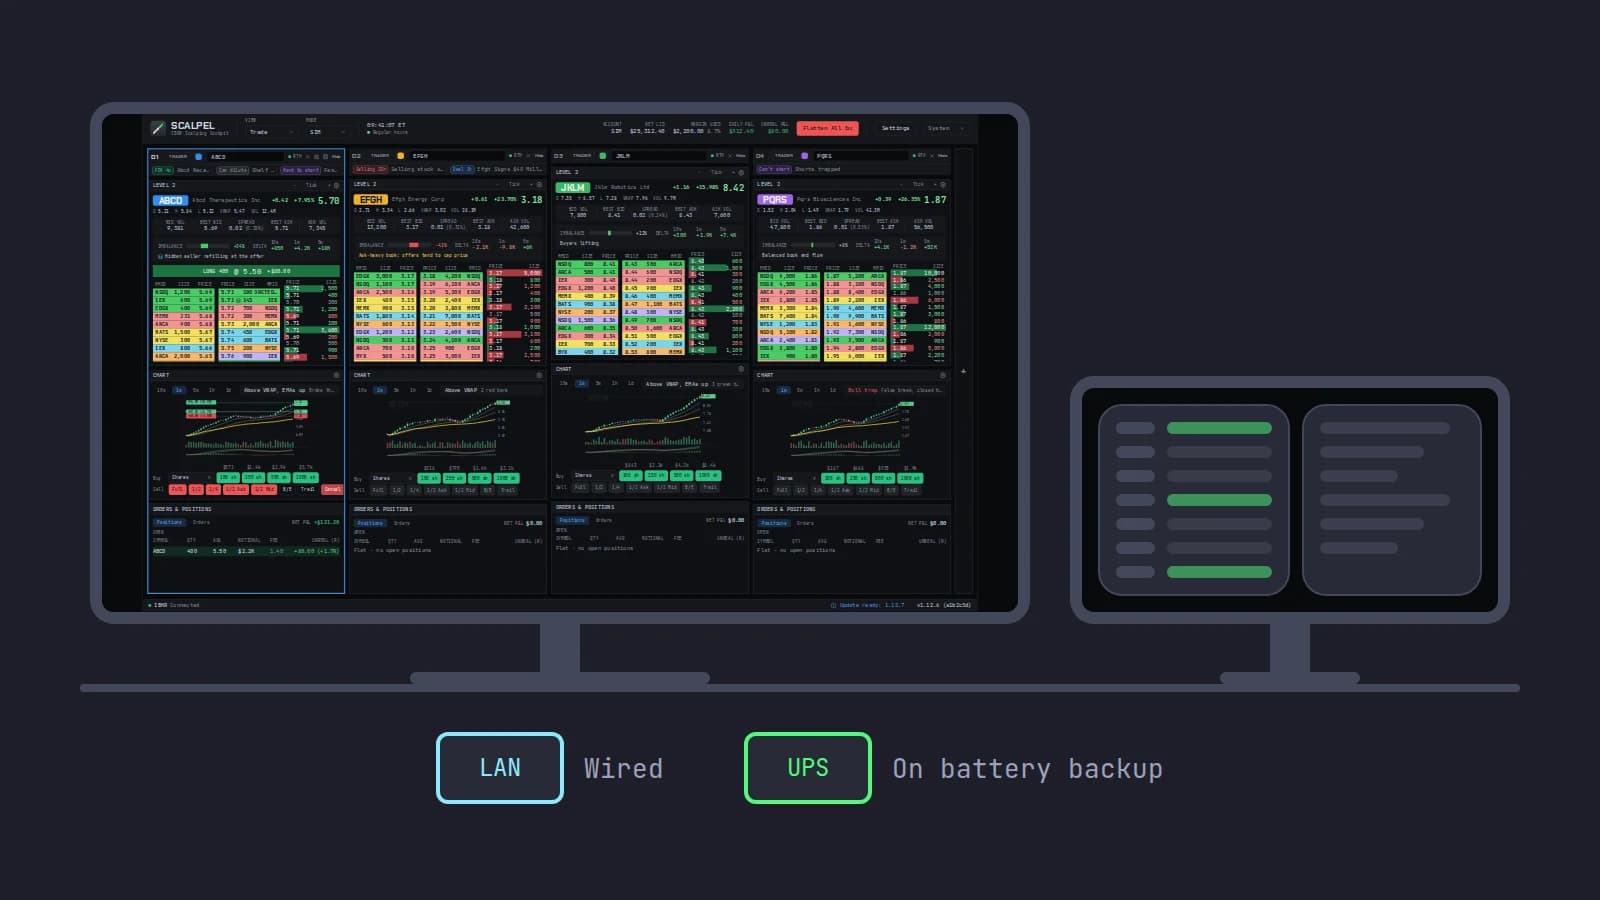Click the red Cancel button in ABCD panel

[x=332, y=489]
